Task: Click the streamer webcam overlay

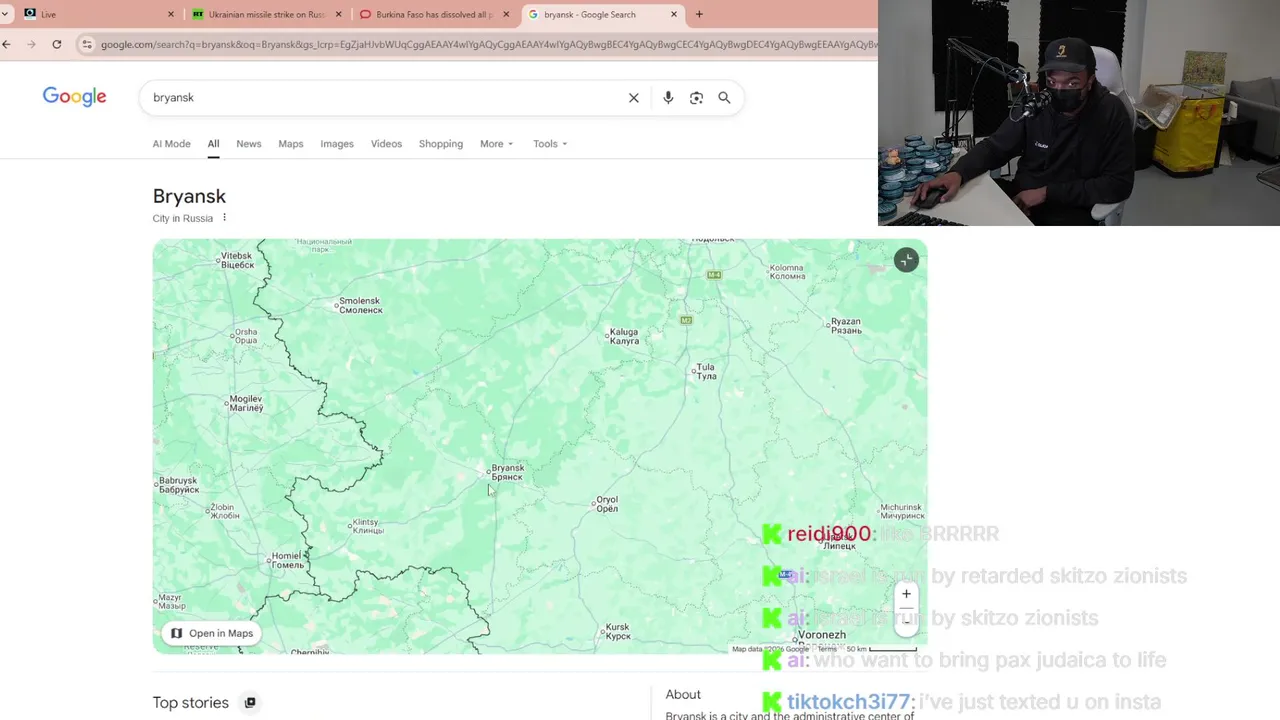Action: pos(1079,113)
